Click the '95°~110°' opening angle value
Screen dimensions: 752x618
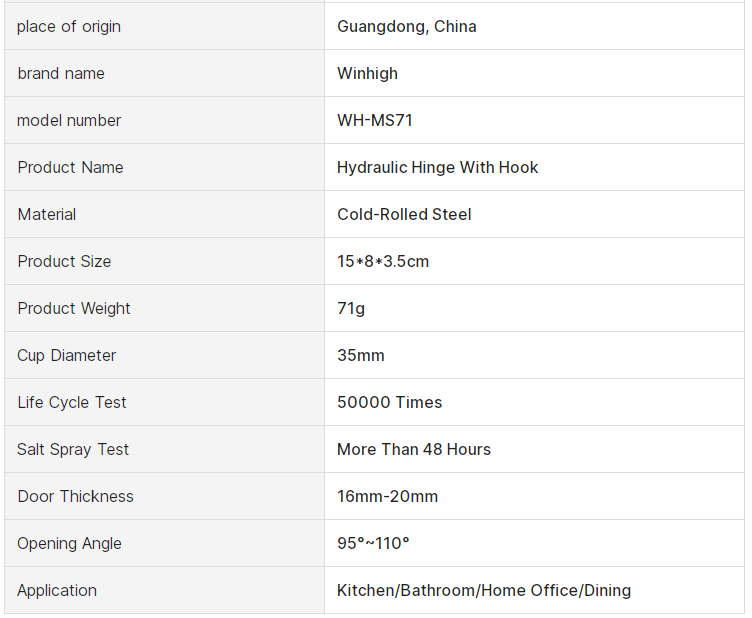[373, 543]
